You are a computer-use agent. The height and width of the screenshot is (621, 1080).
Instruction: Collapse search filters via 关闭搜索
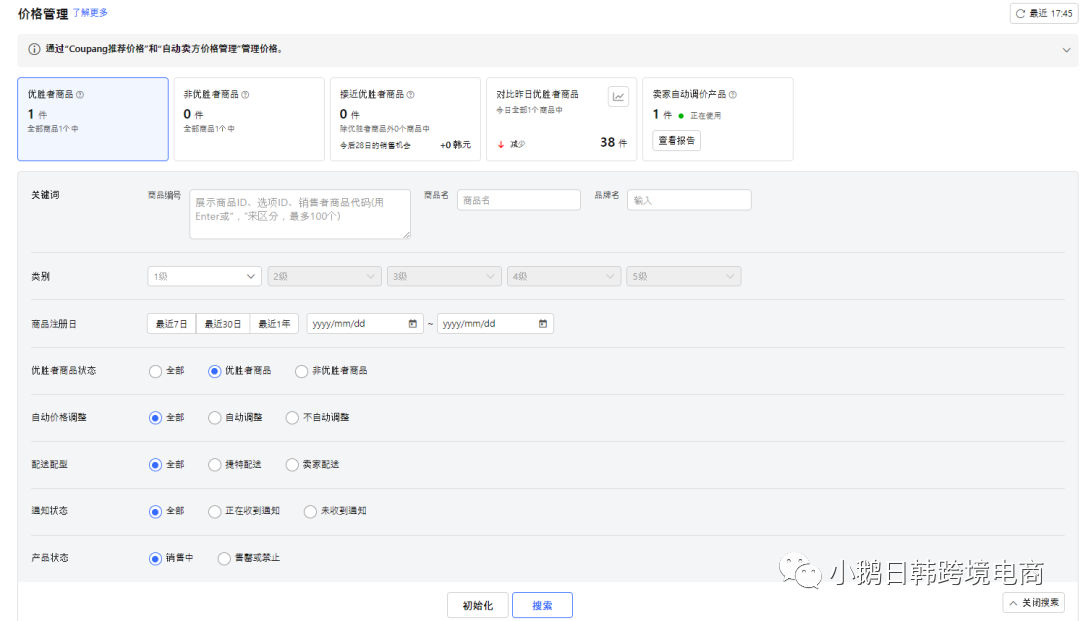click(x=1032, y=602)
